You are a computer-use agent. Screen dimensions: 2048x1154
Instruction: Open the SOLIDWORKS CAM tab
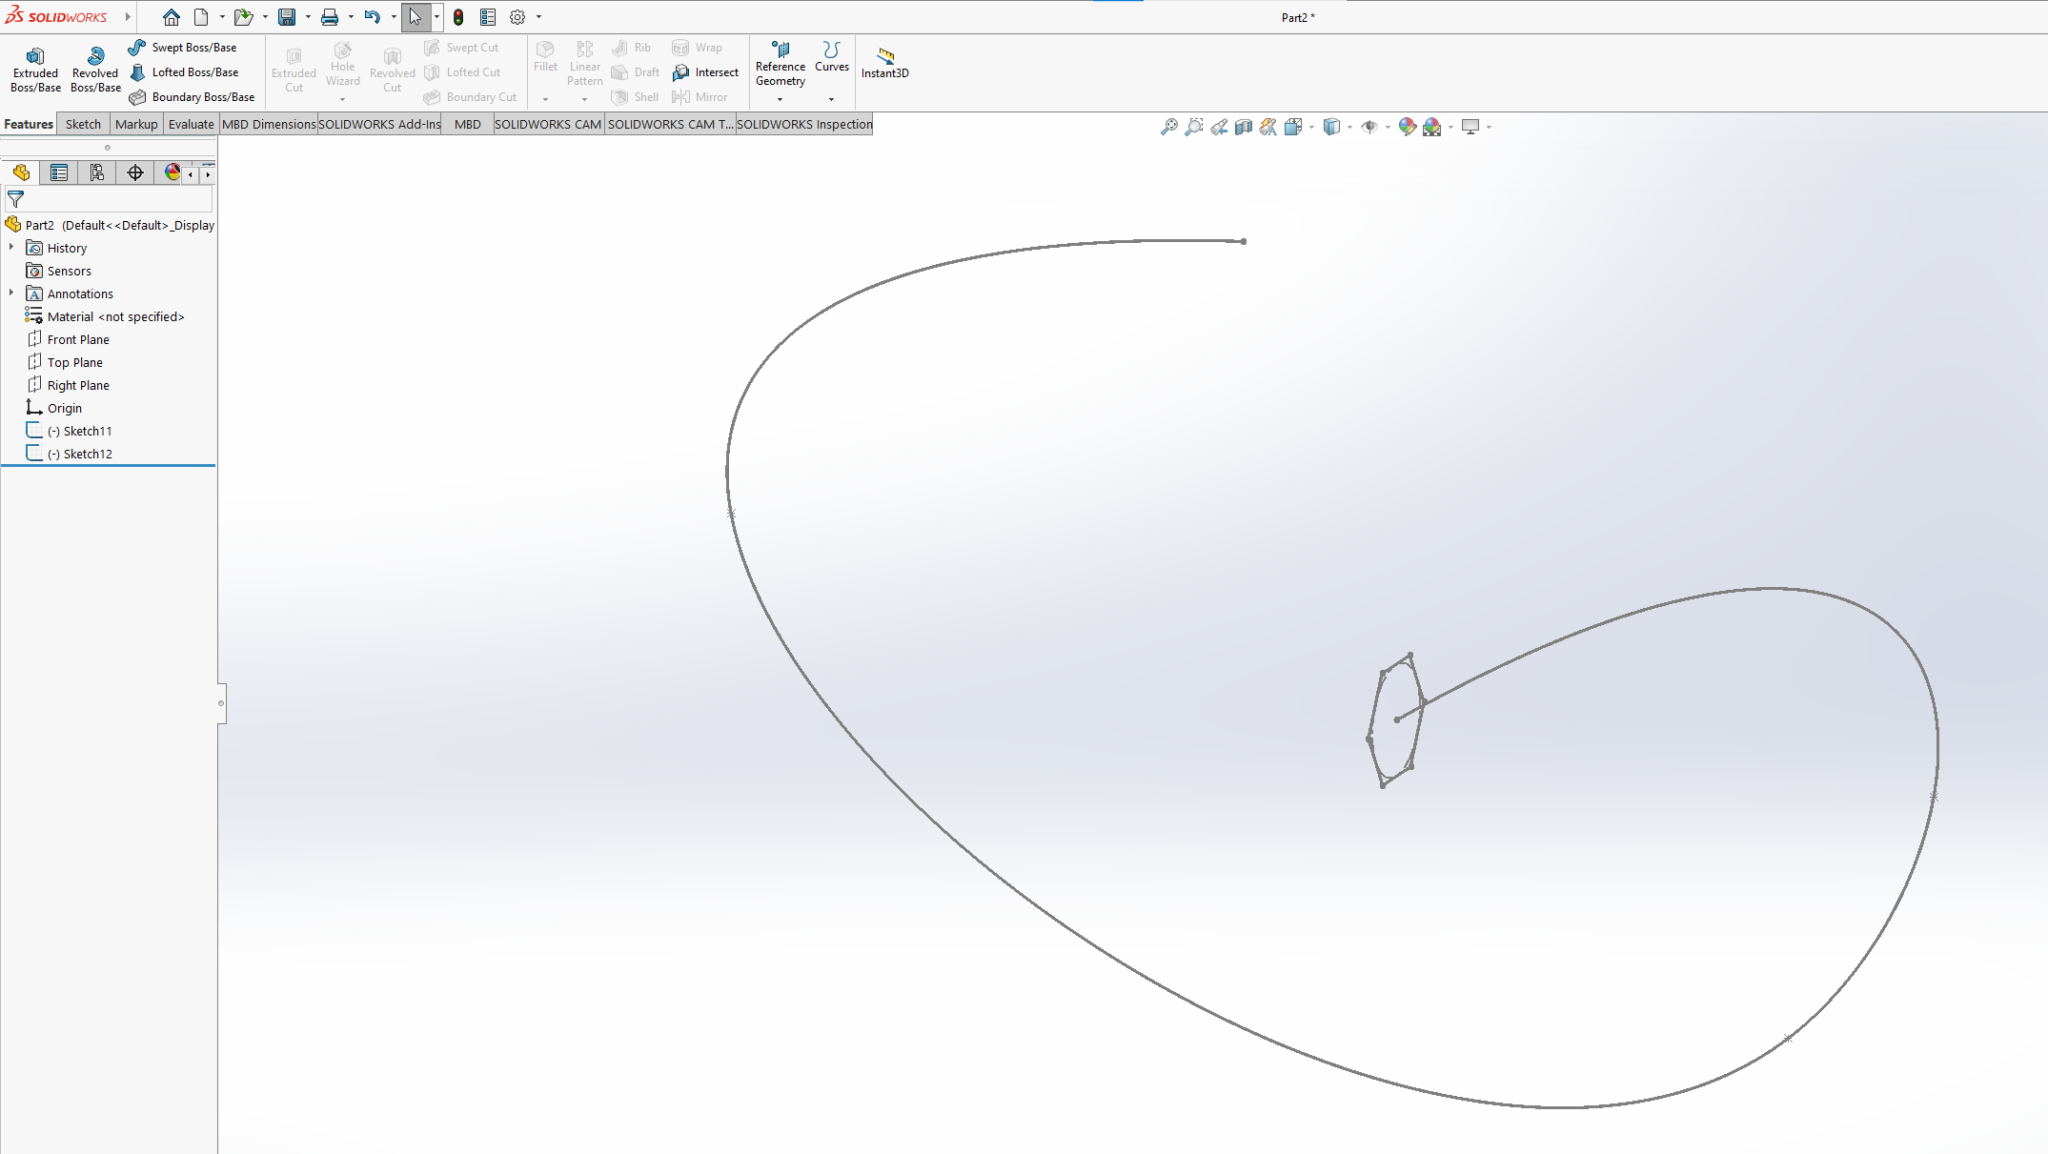(x=548, y=123)
